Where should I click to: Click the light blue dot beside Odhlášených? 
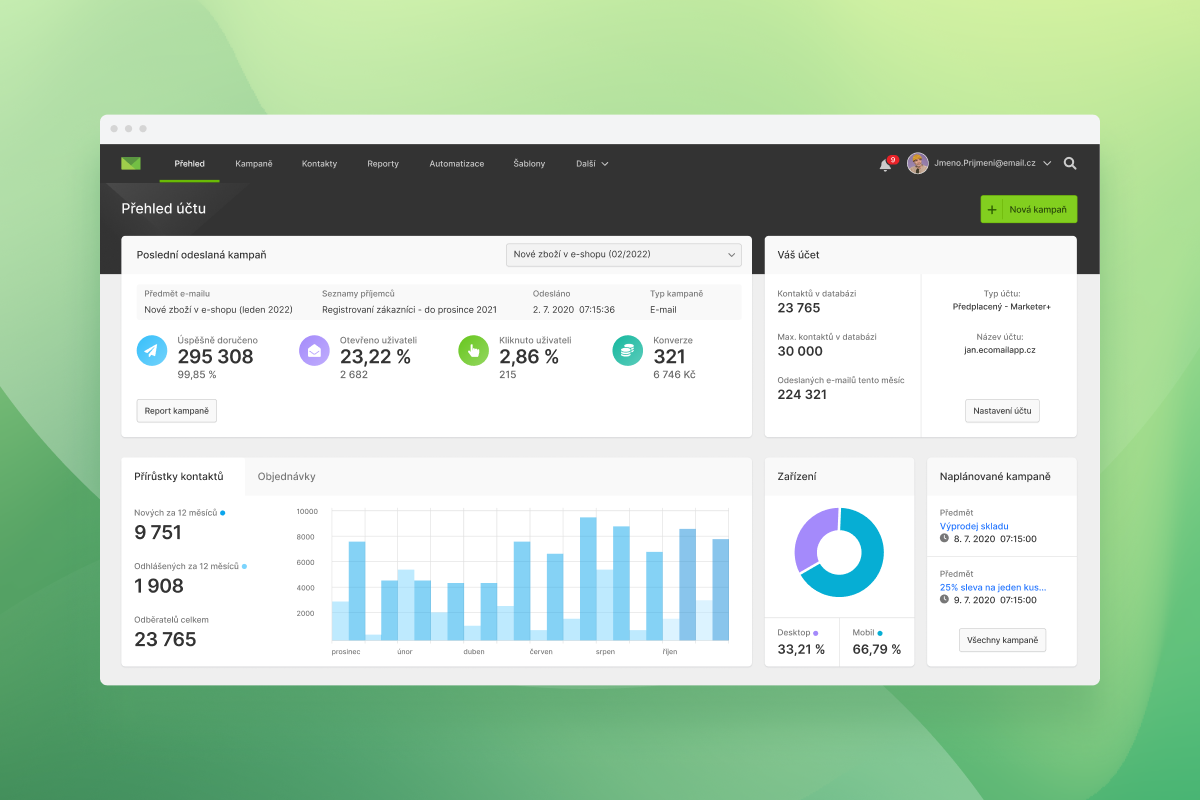(x=244, y=566)
